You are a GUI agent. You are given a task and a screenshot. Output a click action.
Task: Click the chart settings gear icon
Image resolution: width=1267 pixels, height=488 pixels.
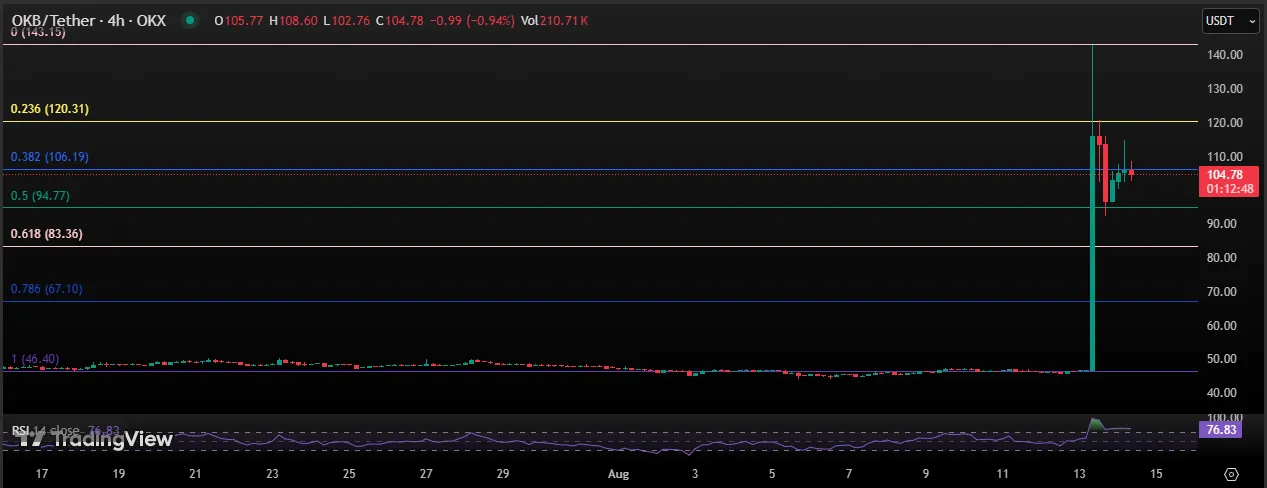click(1231, 474)
